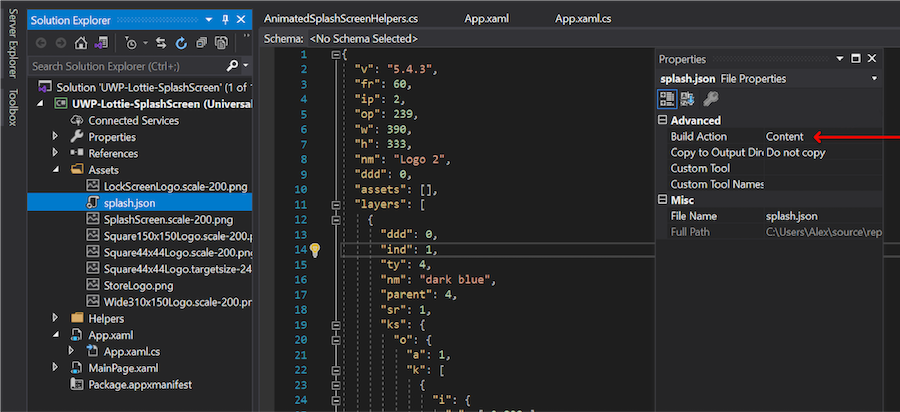The height and width of the screenshot is (412, 900).
Task: Open the Server Explorer side tab
Action: point(13,44)
